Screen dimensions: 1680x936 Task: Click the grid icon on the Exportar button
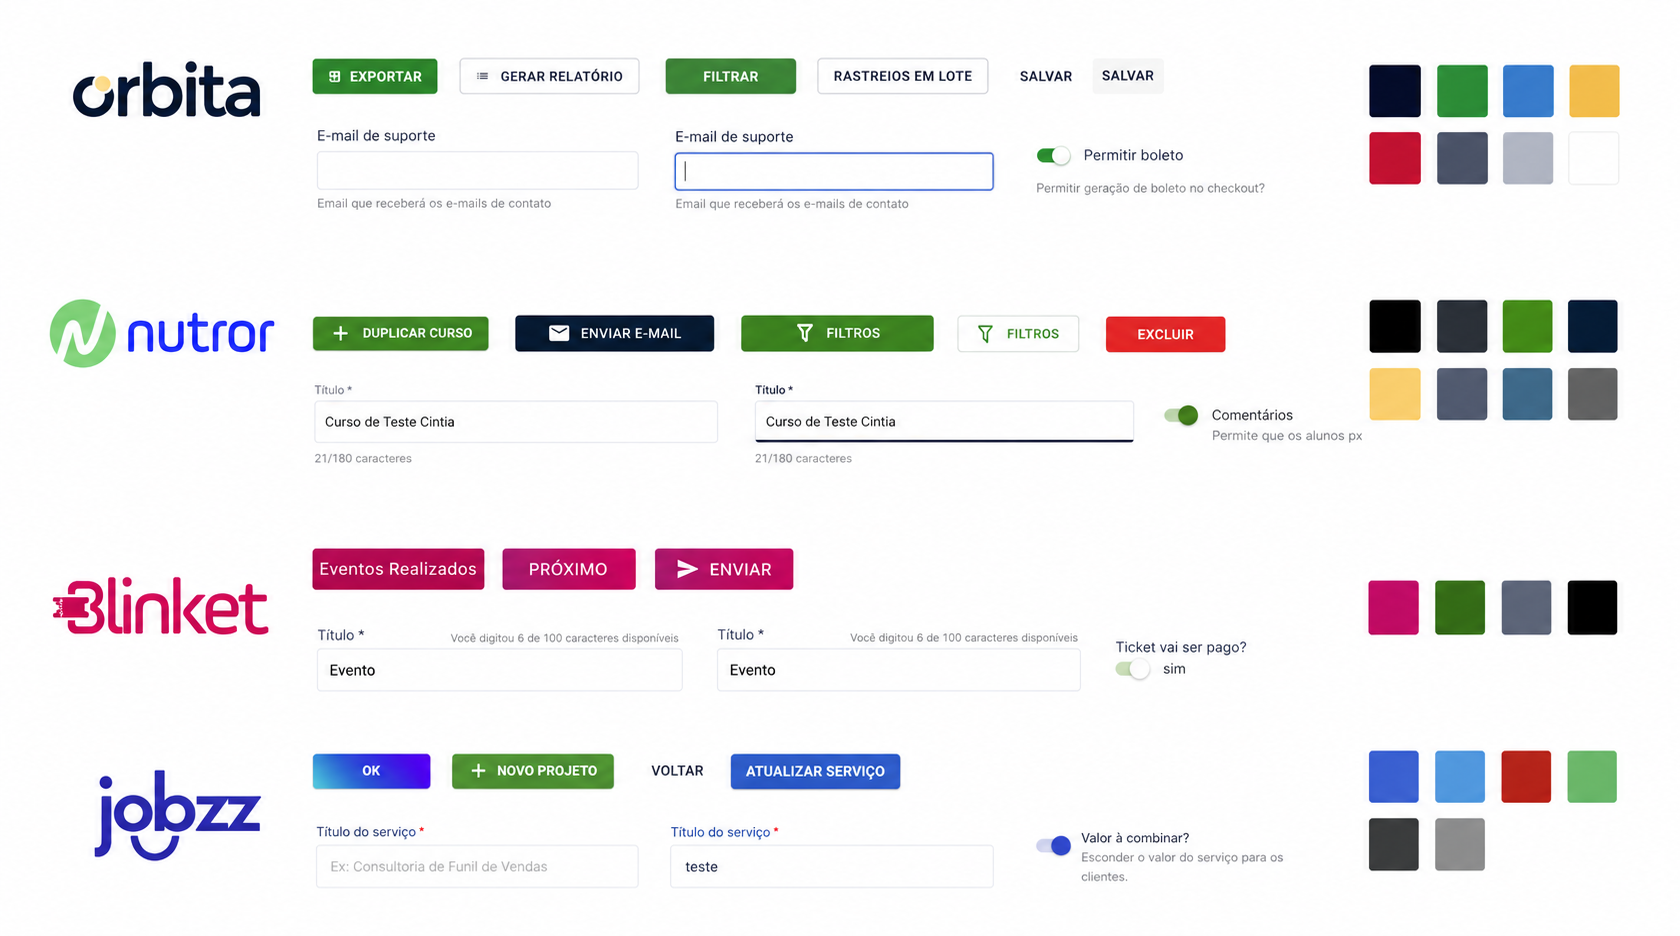point(335,76)
